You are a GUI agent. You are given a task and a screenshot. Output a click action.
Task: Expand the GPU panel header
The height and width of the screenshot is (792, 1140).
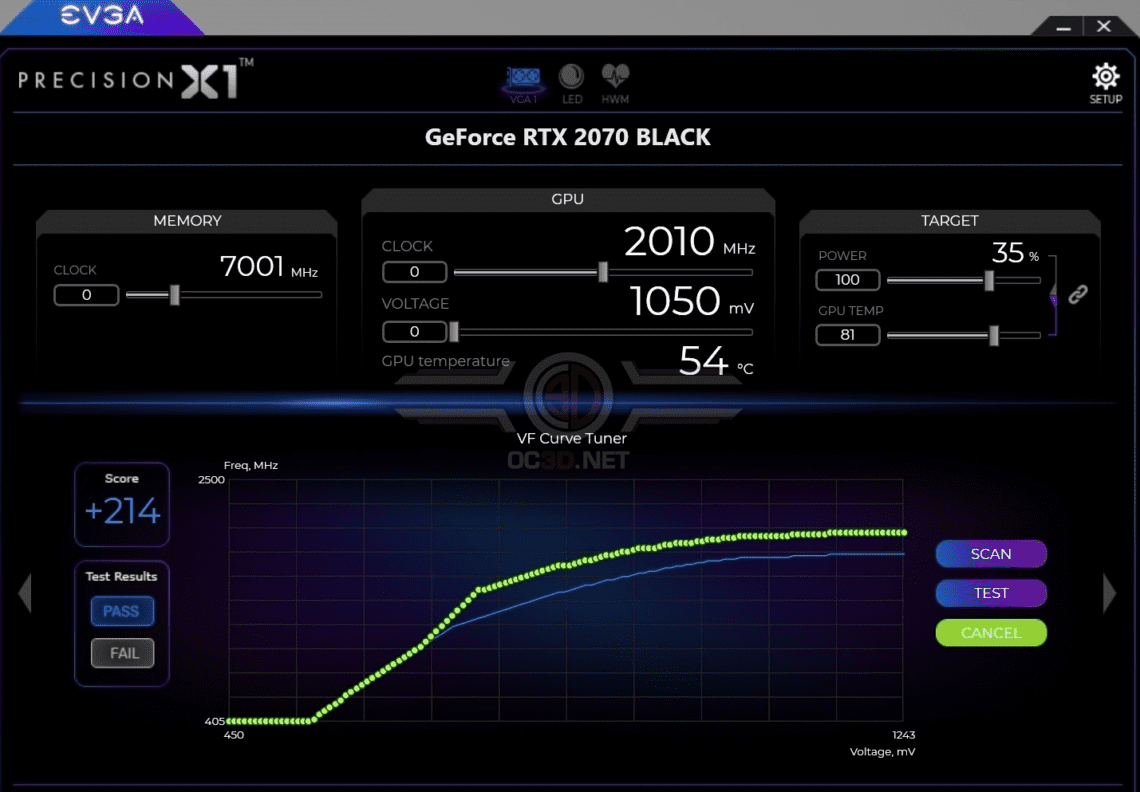(568, 199)
